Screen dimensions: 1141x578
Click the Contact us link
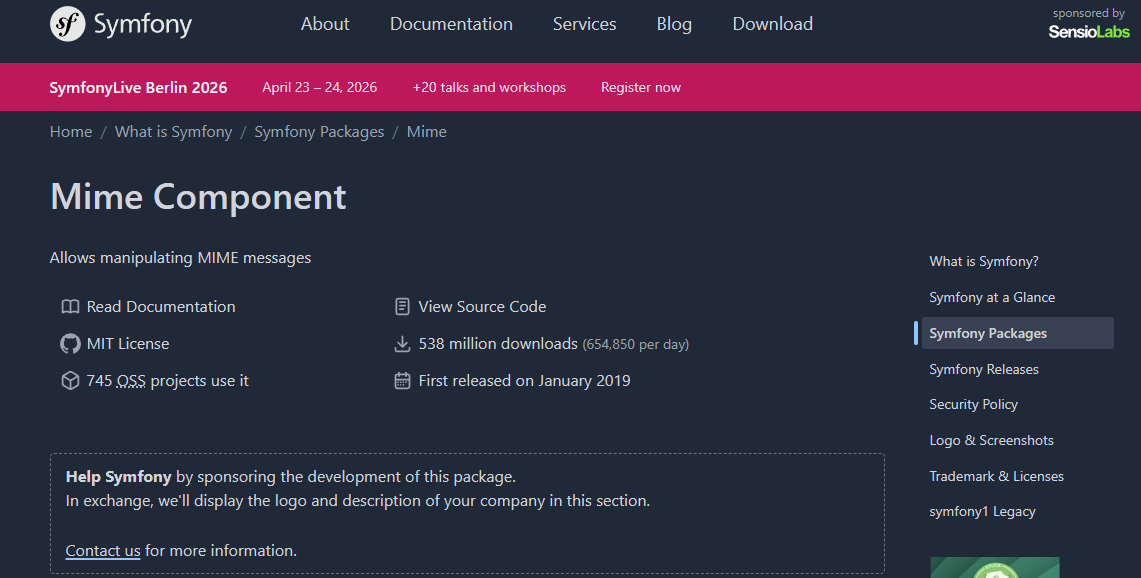pyautogui.click(x=103, y=551)
